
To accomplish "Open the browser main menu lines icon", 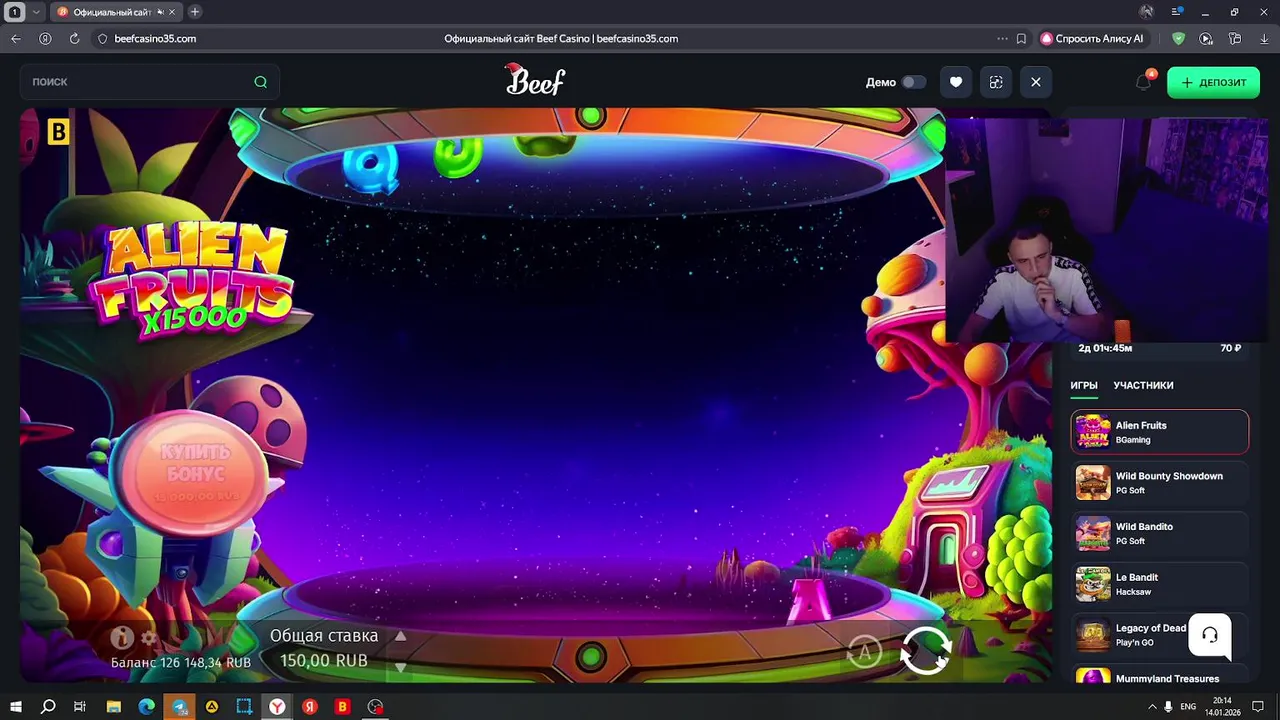I will click(1177, 12).
